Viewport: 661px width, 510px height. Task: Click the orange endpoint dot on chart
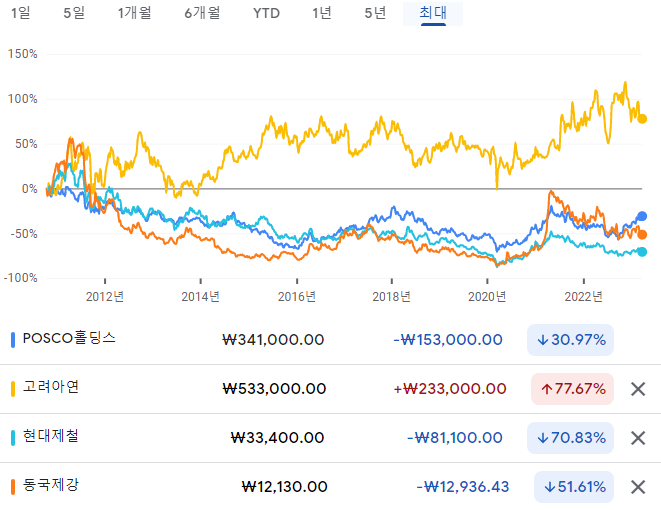point(642,235)
